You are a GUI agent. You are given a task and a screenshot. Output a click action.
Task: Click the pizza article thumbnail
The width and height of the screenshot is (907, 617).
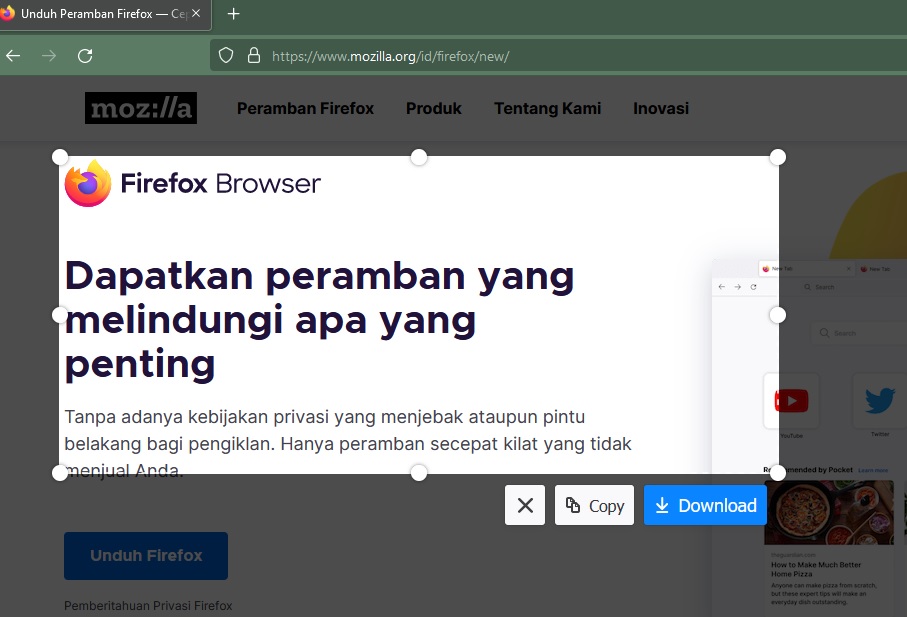click(829, 512)
